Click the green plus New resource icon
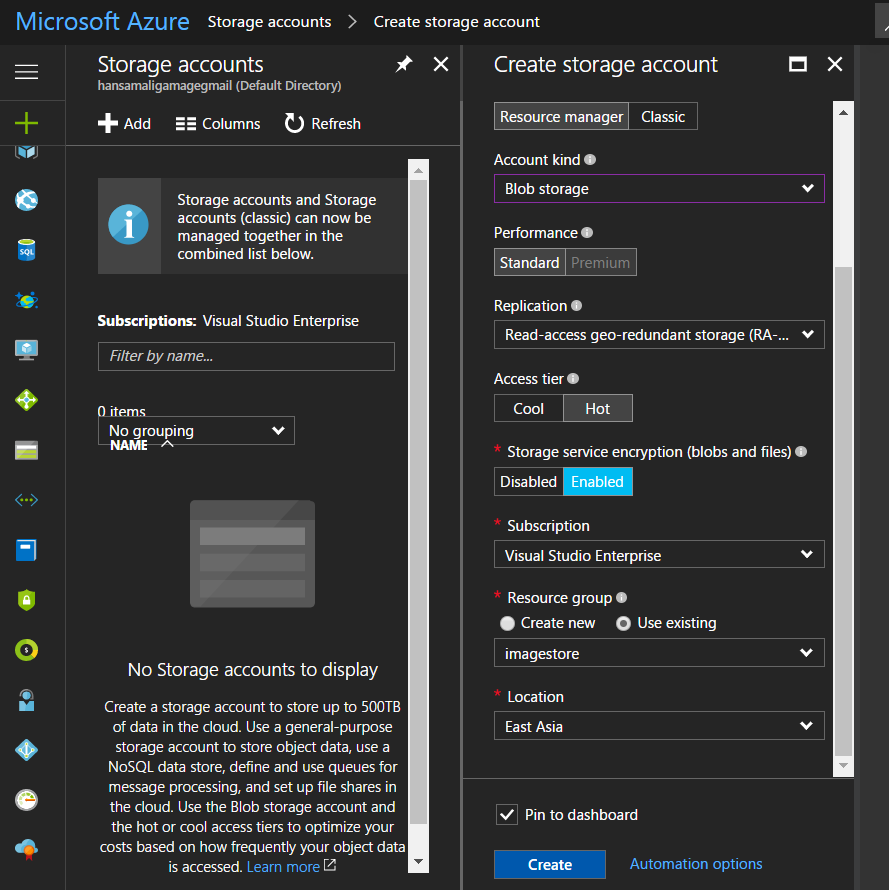The image size is (889, 890). click(x=27, y=123)
